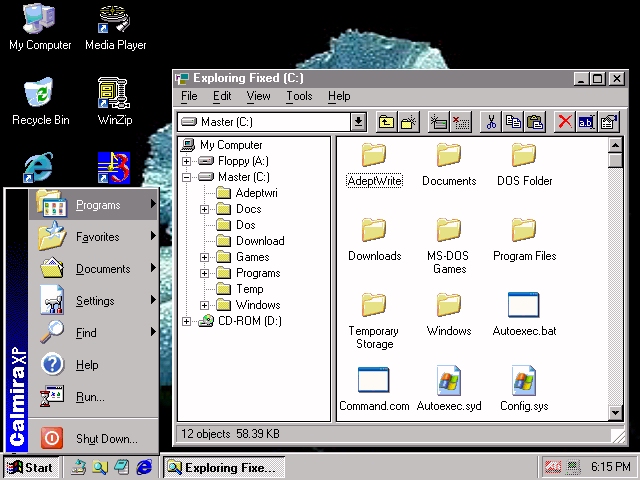
Task: Open the drive selector dropdown showing Master (C:)
Action: pyautogui.click(x=358, y=122)
